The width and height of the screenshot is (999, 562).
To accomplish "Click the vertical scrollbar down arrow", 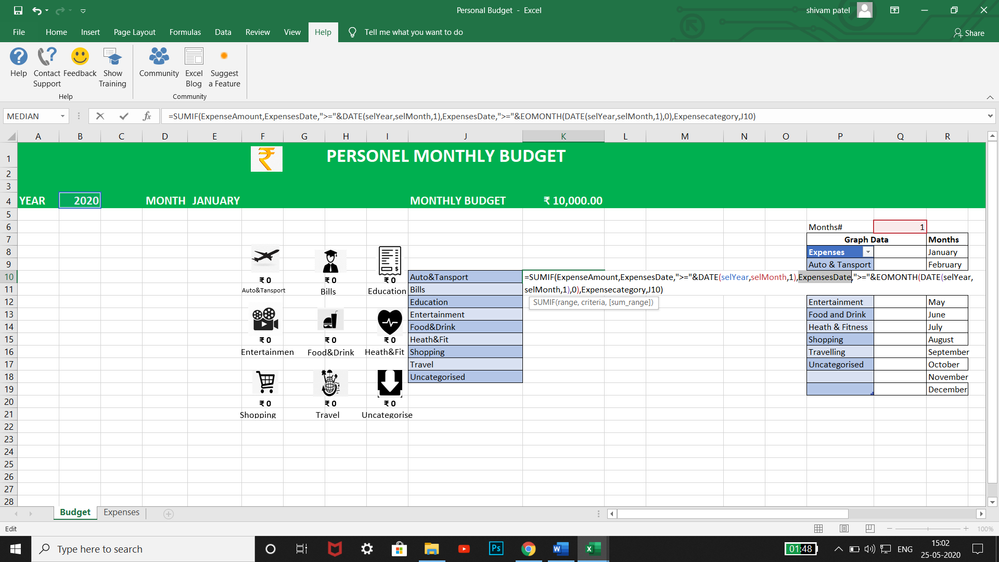I will coord(992,502).
